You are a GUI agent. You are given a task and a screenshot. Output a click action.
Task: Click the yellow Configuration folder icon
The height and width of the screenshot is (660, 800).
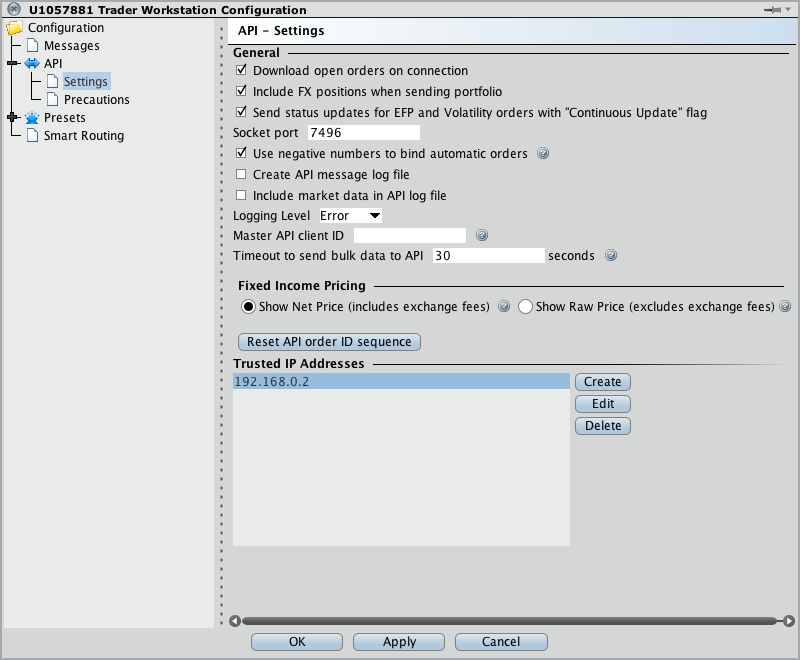(15, 28)
